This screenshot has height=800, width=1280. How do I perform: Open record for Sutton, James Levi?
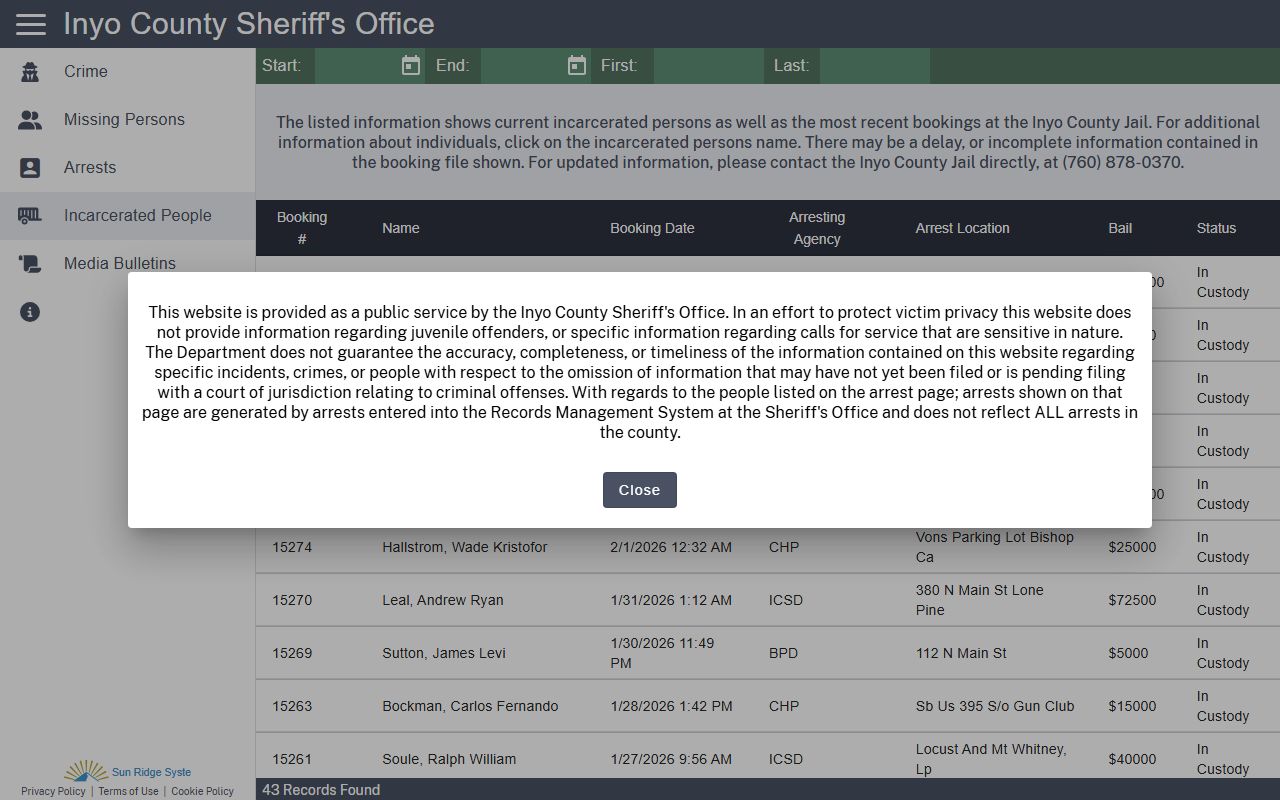pyautogui.click(x=443, y=653)
